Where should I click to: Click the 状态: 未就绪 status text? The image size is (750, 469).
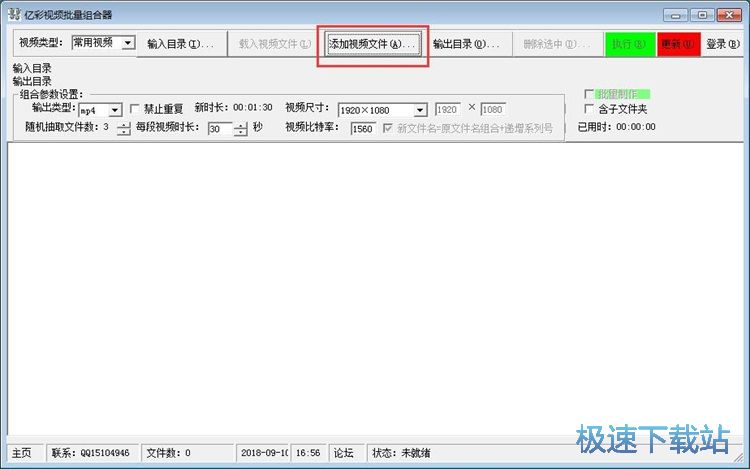pyautogui.click(x=401, y=453)
